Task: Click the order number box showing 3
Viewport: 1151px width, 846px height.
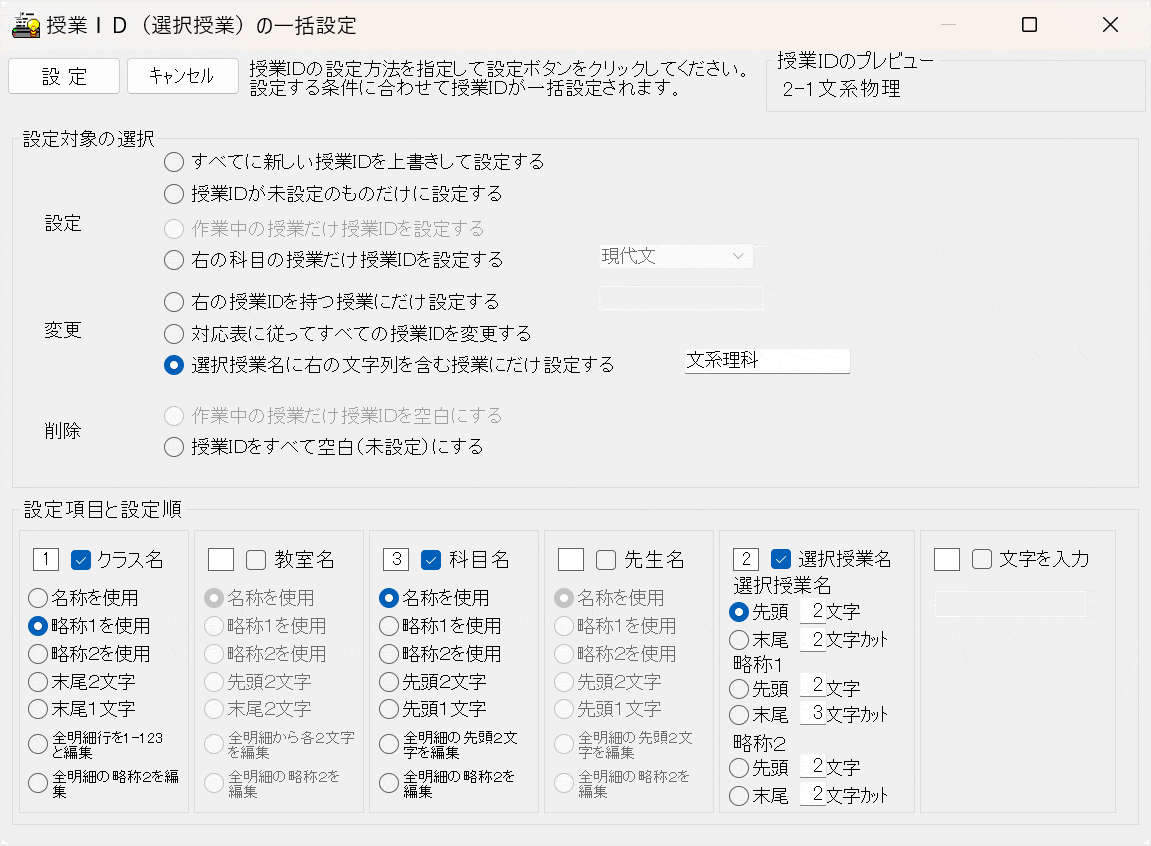Action: [x=397, y=559]
